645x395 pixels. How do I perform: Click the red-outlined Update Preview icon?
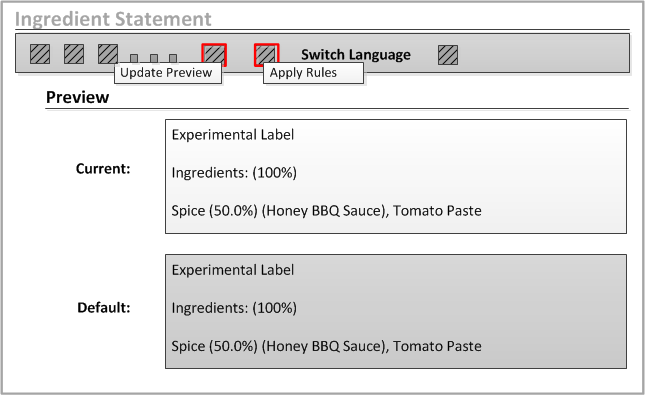(214, 55)
